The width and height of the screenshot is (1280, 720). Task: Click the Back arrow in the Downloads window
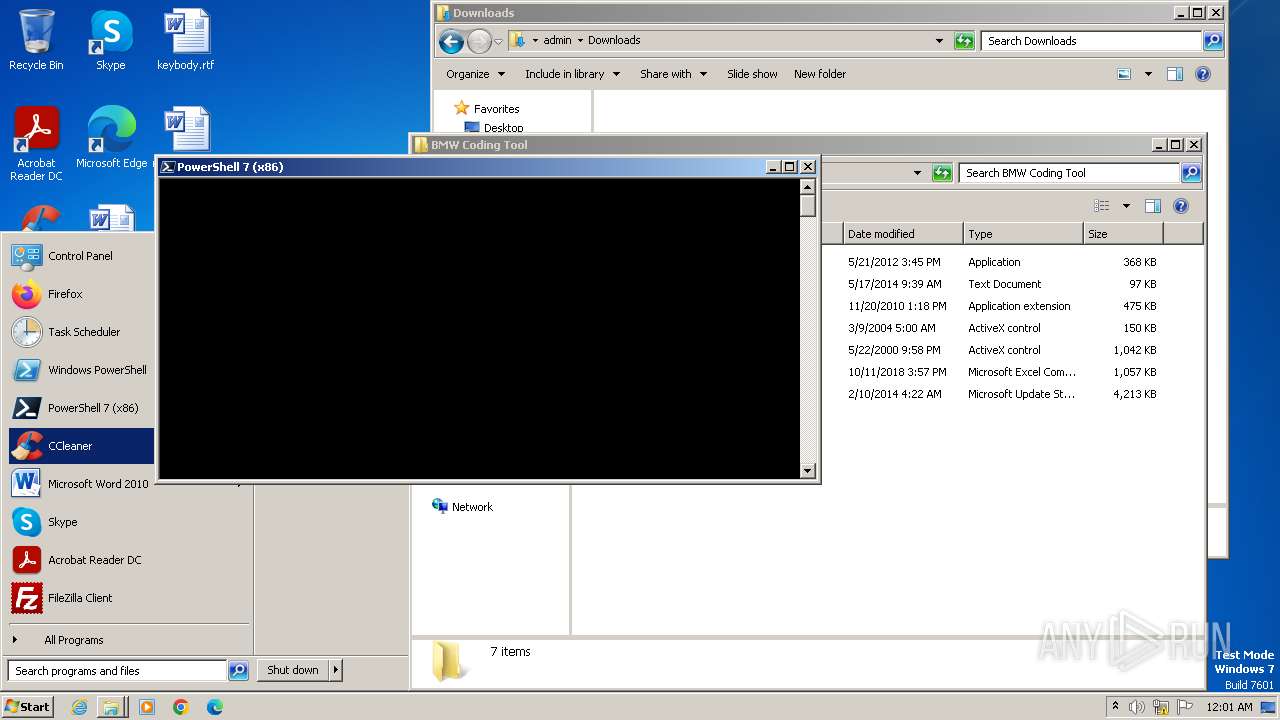[451, 41]
